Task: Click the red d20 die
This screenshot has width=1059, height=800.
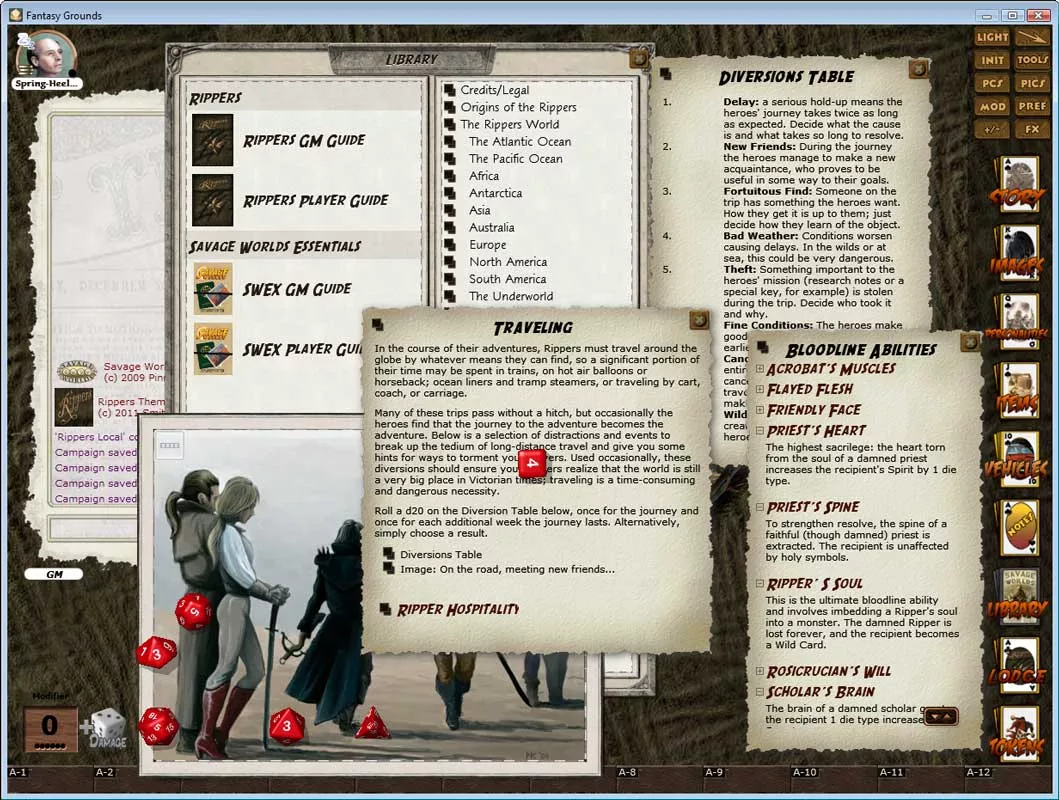Action: click(158, 726)
